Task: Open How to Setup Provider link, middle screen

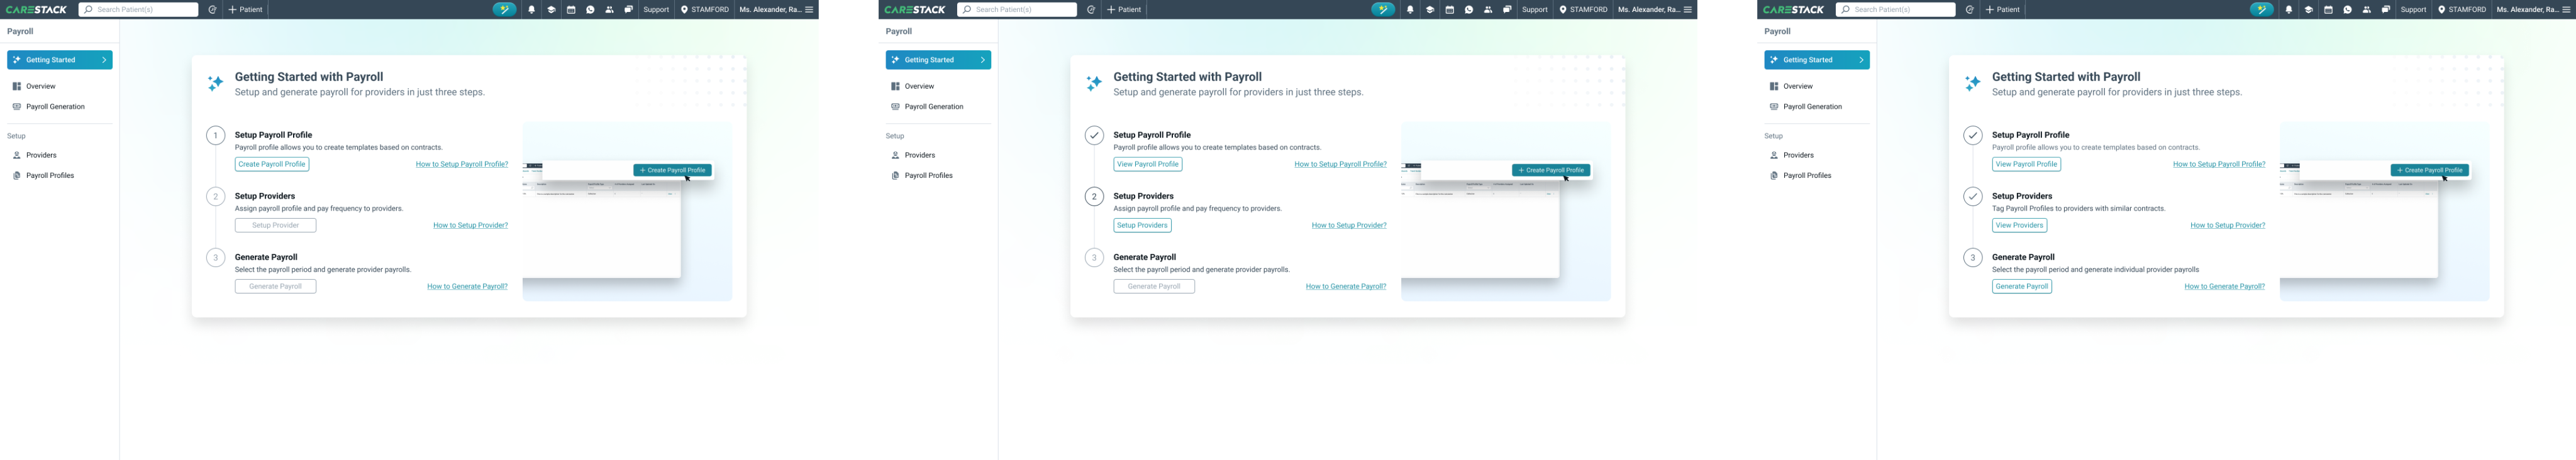Action: (1349, 225)
